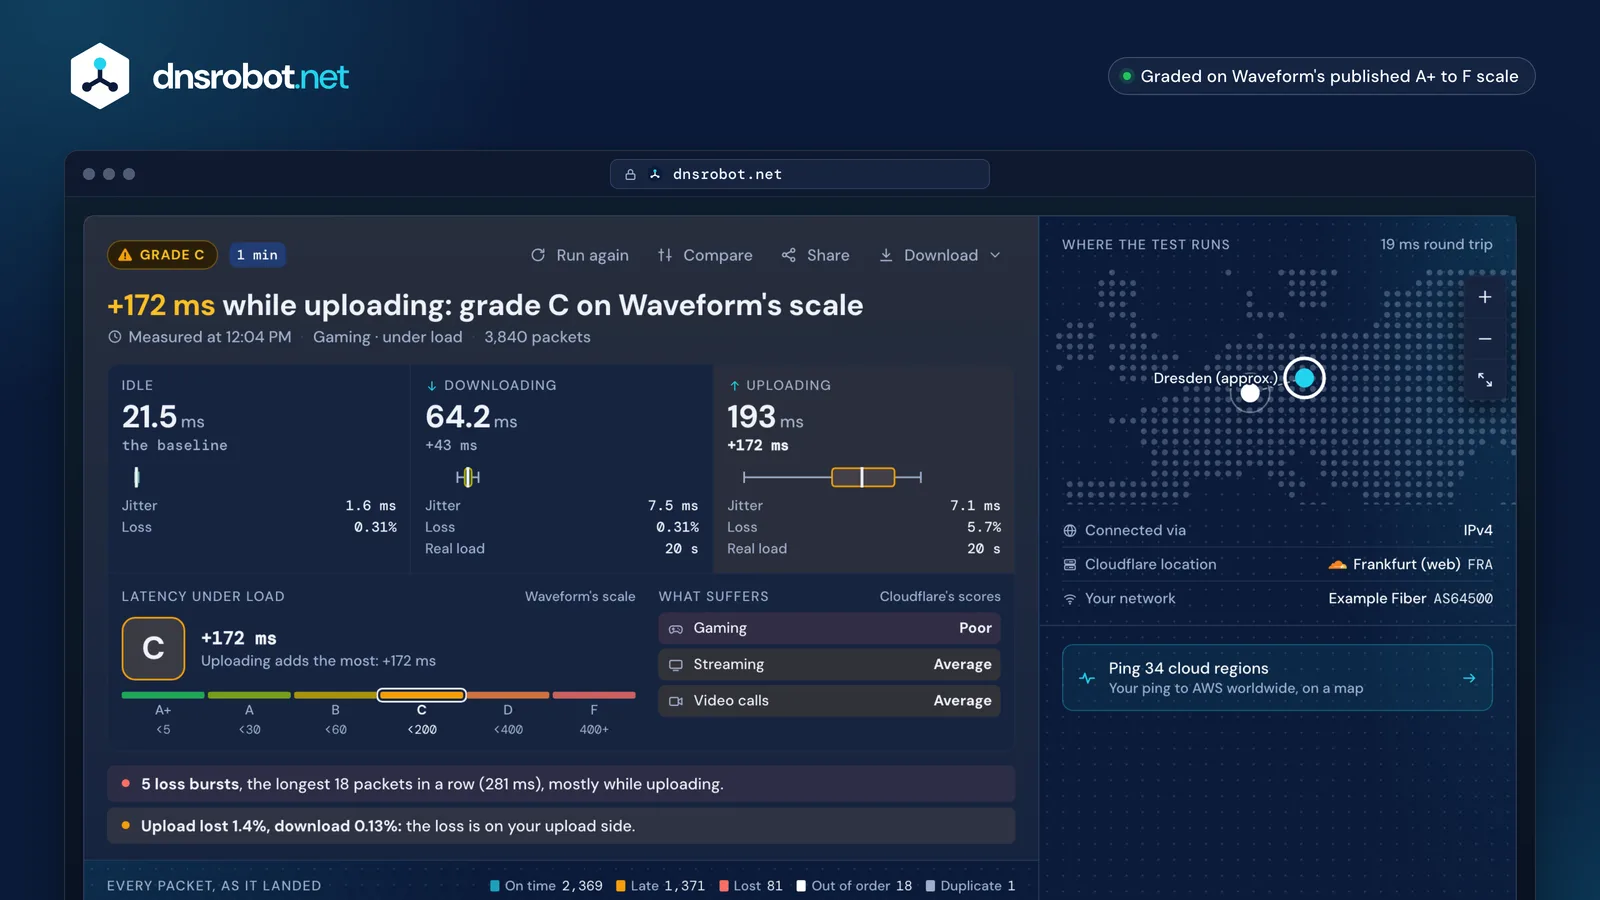Click the Cloudflare location Frankfurt value

1410,564
